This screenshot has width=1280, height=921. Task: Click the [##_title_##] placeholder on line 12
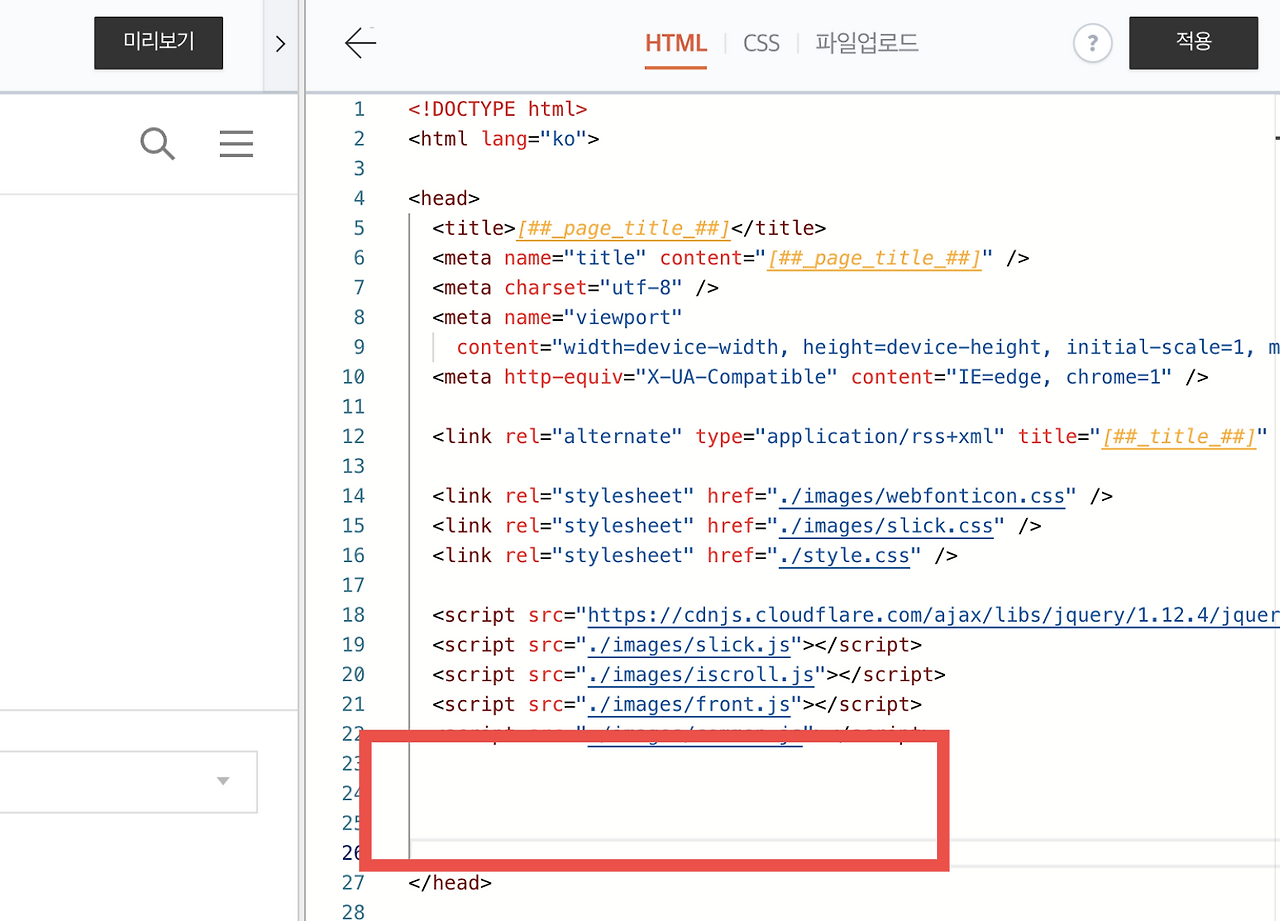coord(1179,437)
